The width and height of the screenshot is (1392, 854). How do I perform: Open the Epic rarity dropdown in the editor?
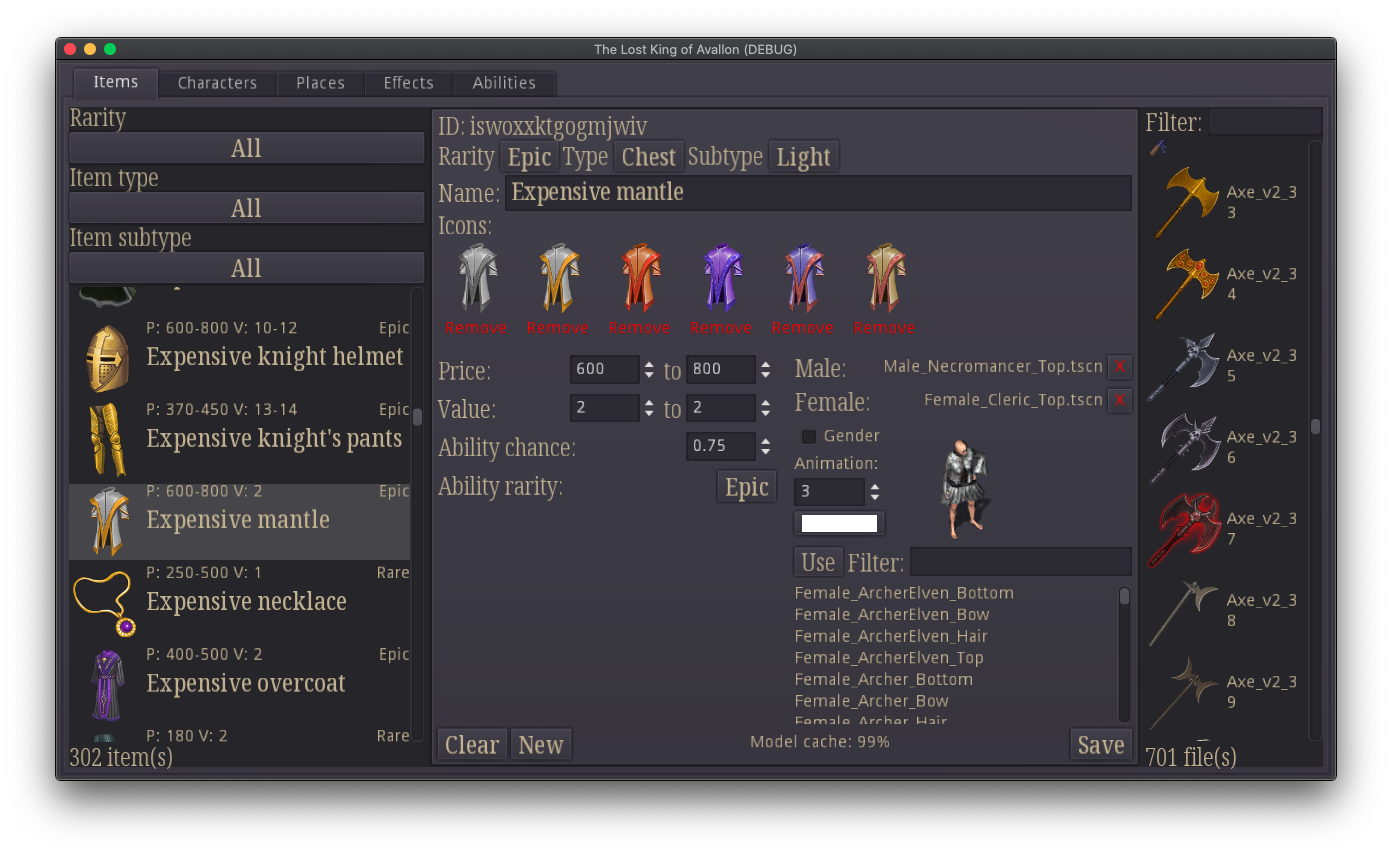click(529, 157)
